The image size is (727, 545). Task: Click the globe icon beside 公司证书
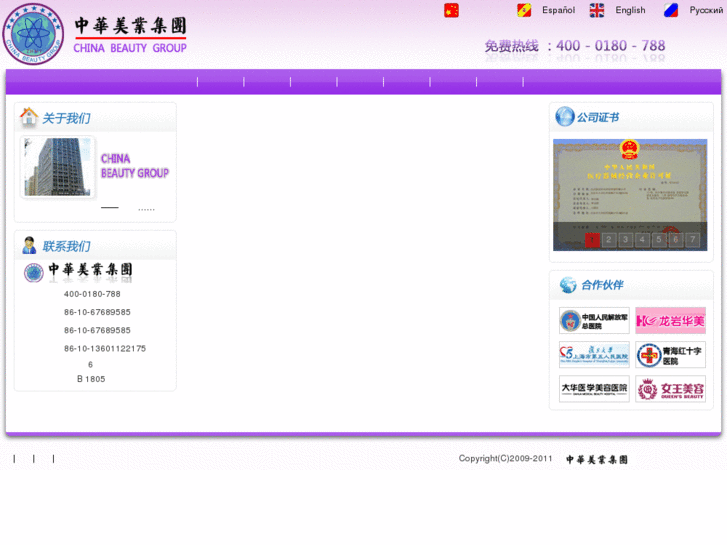(565, 116)
